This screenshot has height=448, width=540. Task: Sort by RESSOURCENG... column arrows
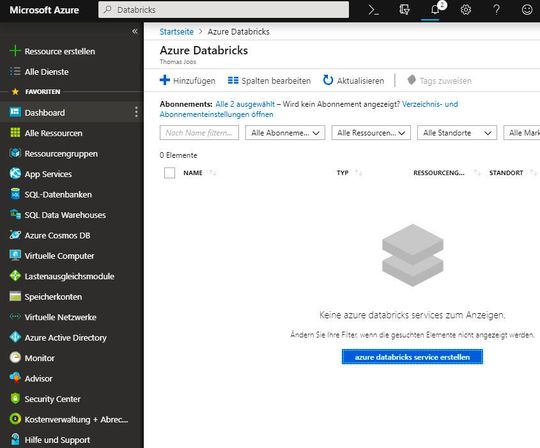(x=477, y=173)
